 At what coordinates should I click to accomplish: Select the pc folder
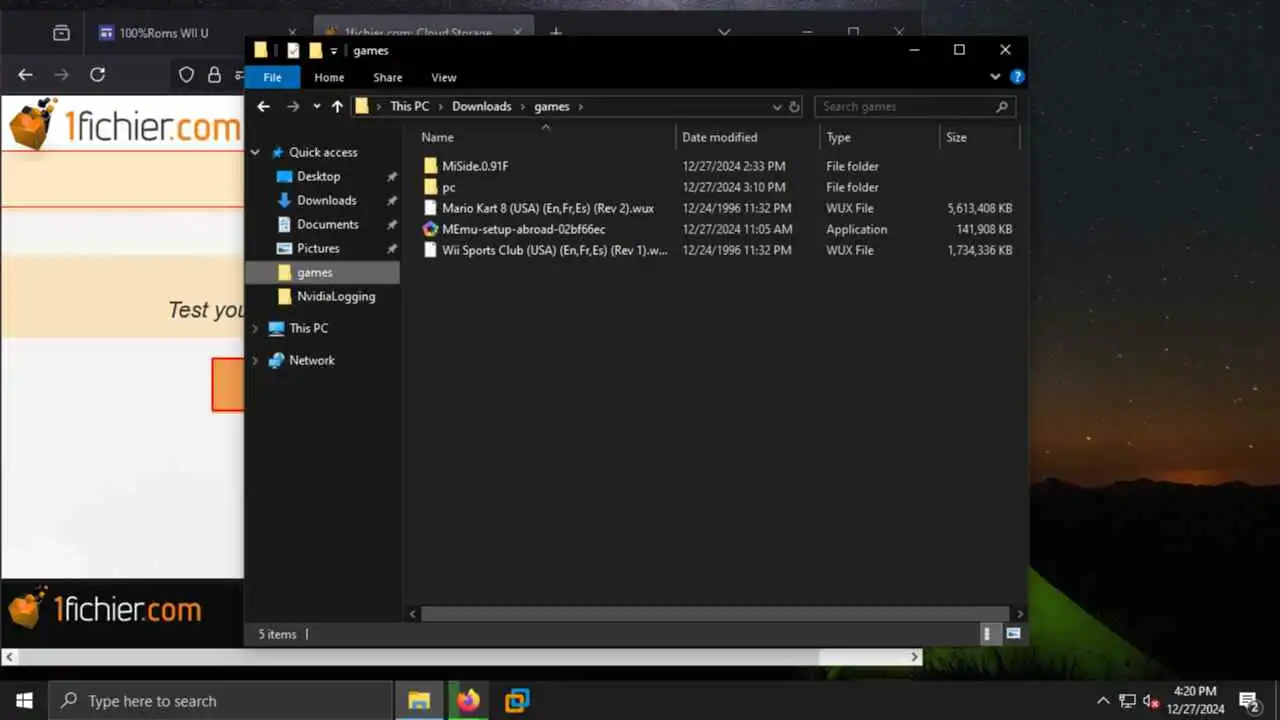449,187
